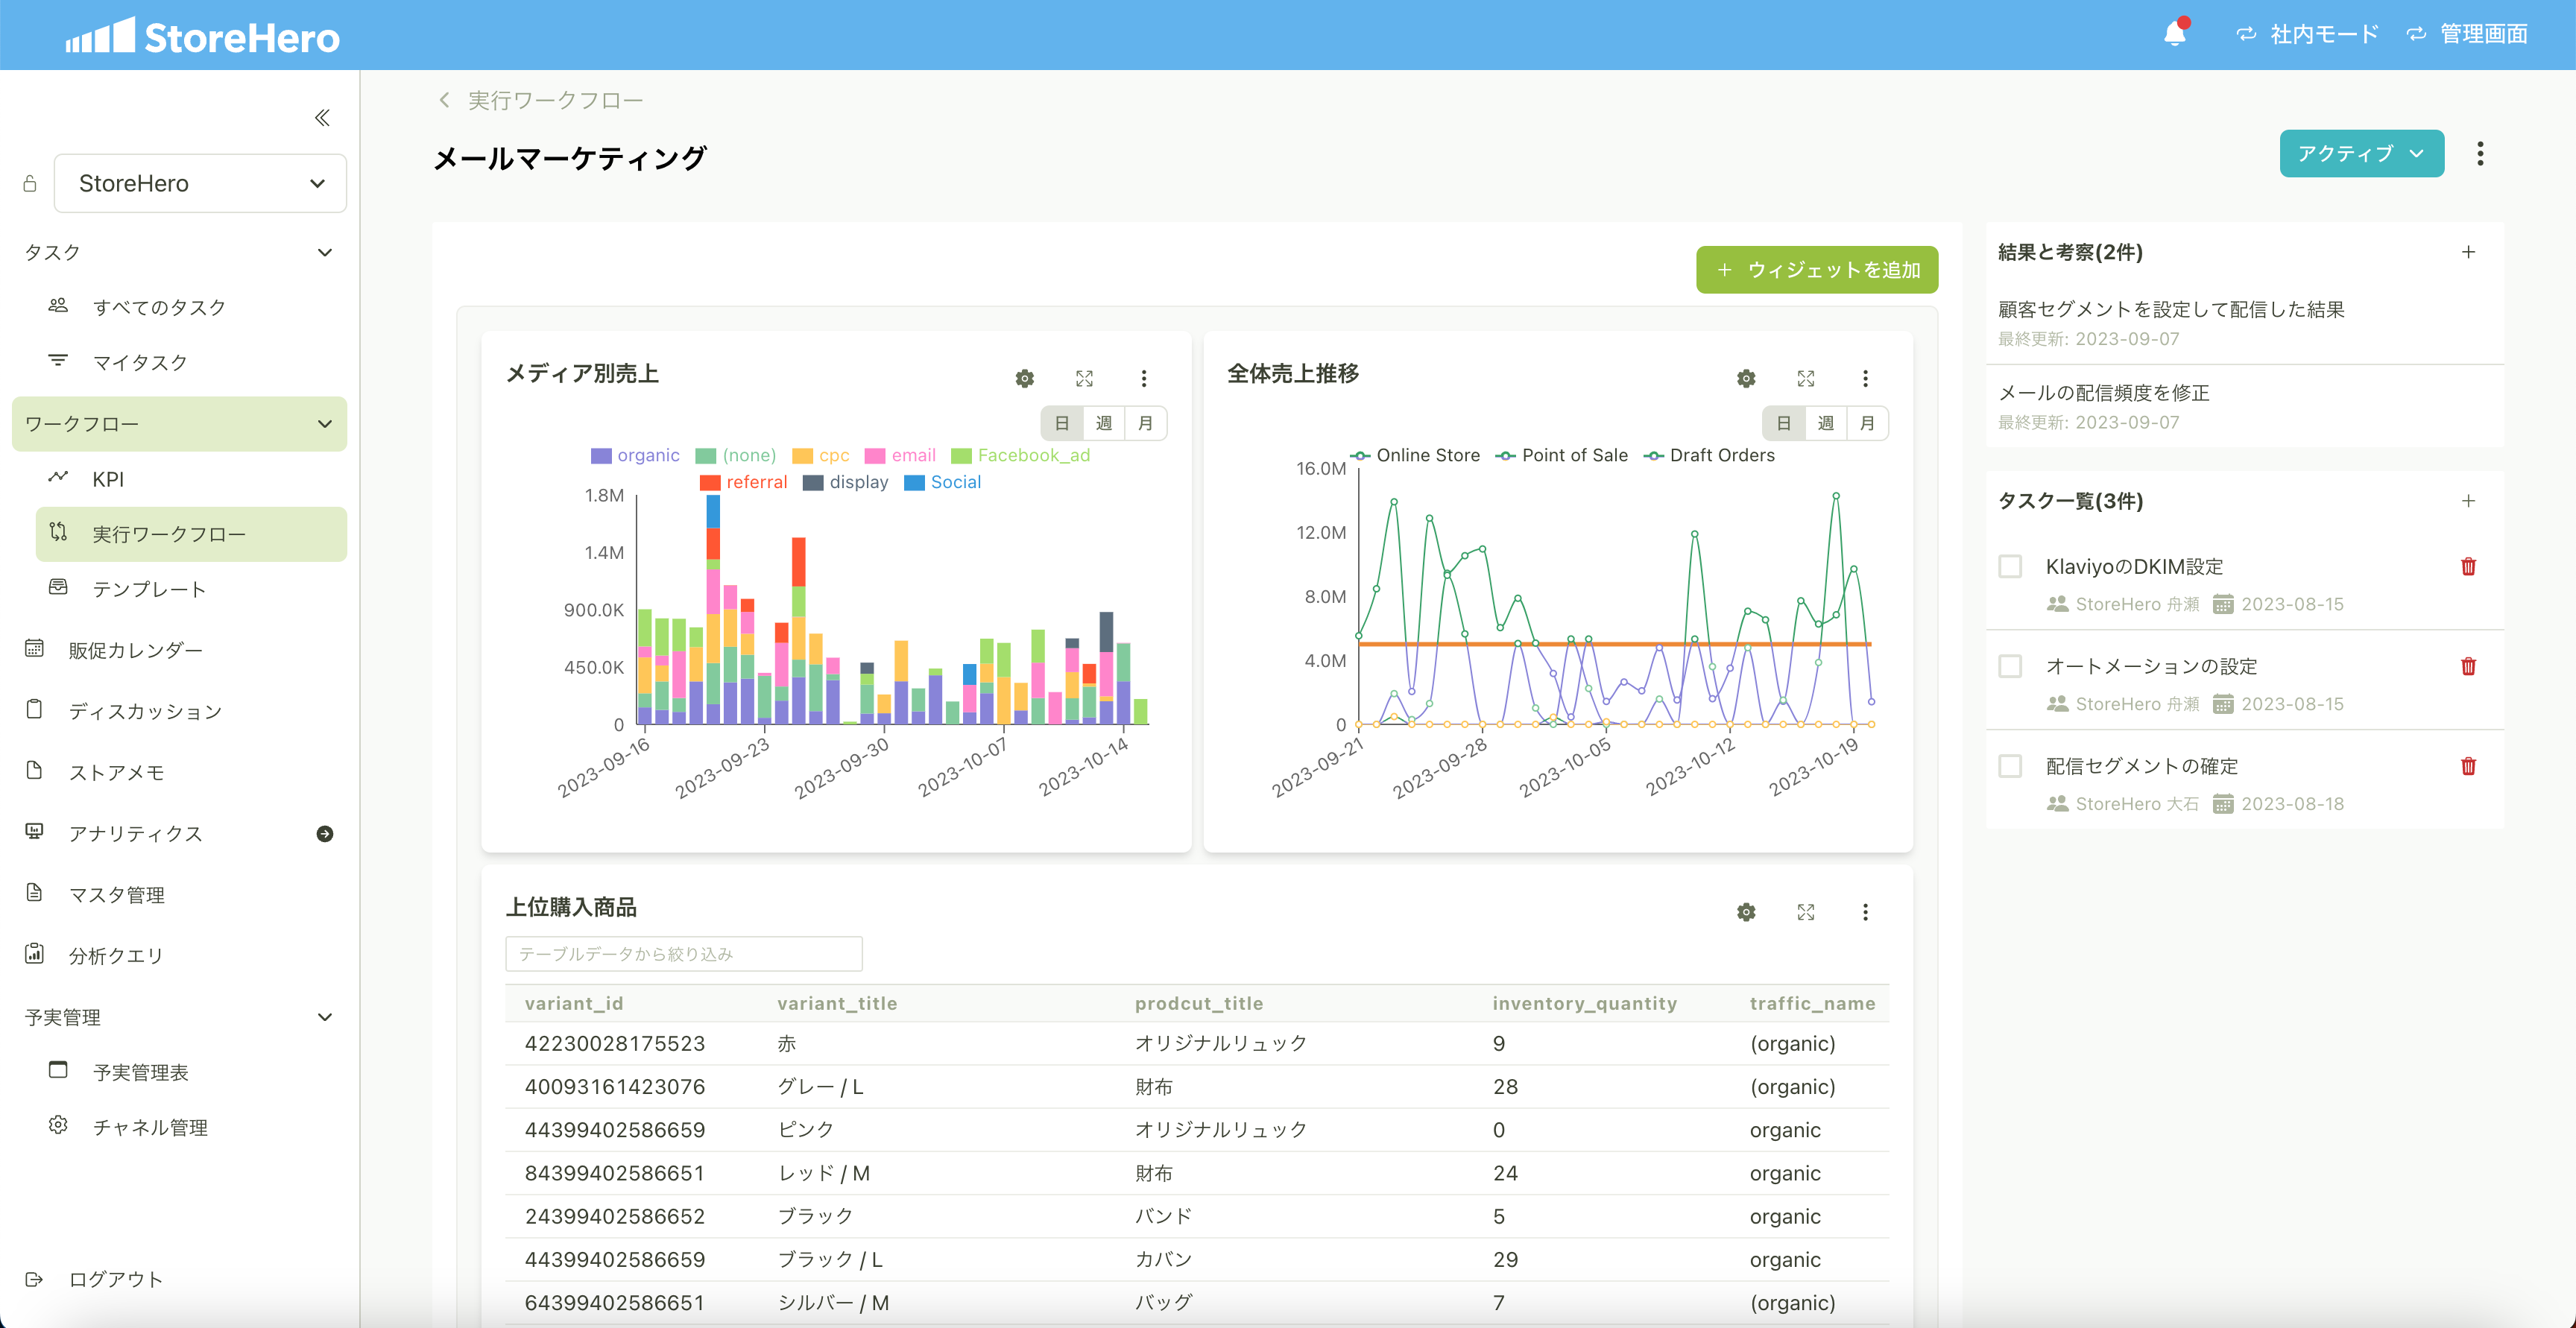Toggle Online Store series in 全体売上推移 legend
2576x1328 pixels.
(1415, 455)
